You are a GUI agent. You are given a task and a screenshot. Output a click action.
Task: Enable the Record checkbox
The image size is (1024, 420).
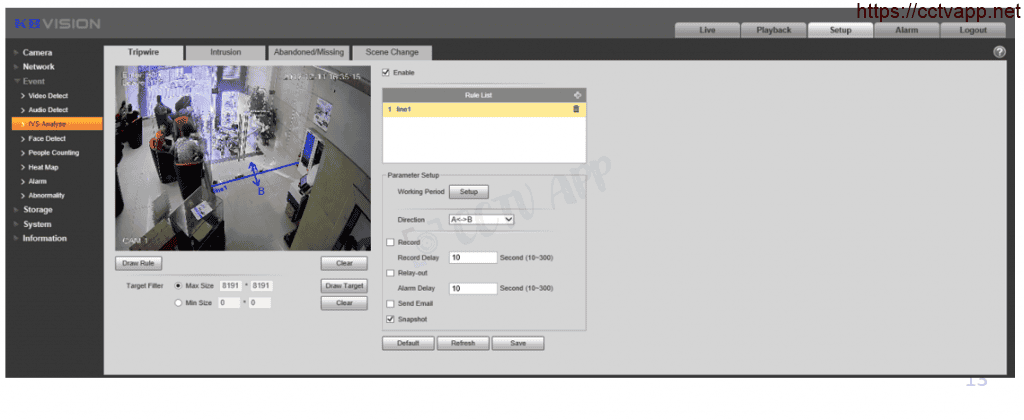(x=390, y=242)
